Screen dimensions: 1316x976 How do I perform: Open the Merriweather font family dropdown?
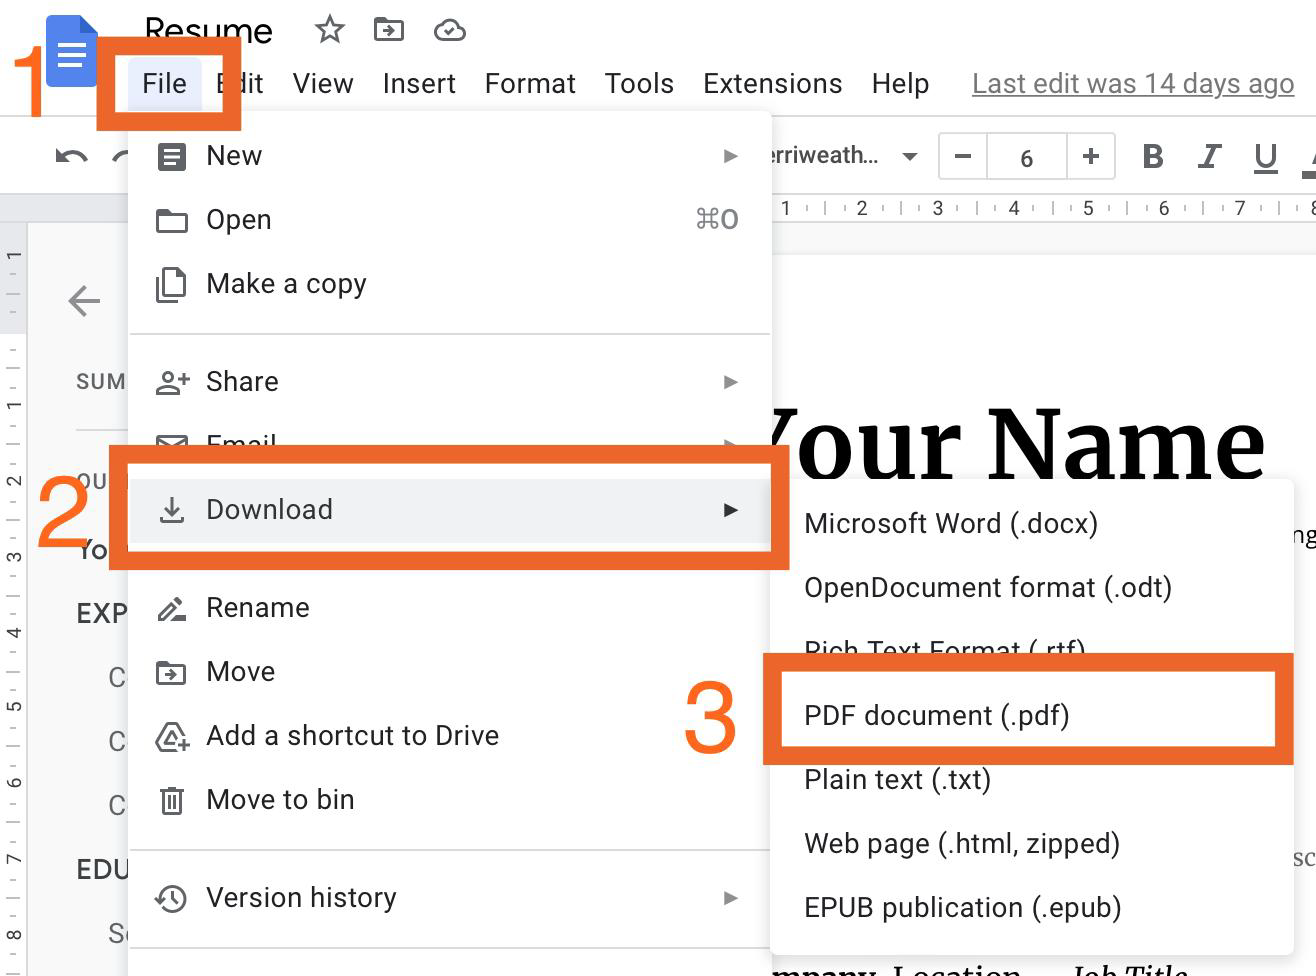tap(845, 156)
